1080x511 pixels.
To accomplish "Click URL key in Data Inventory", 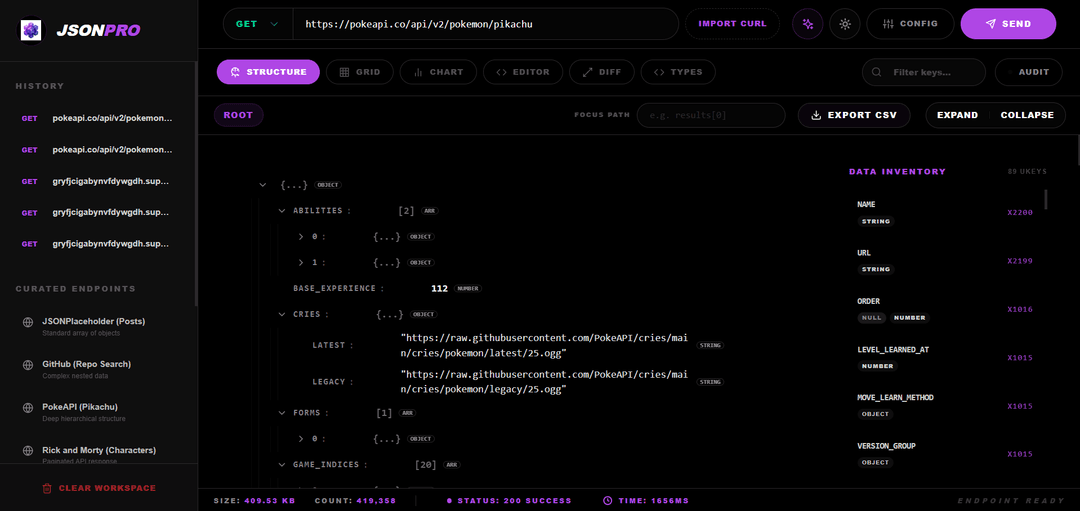I will coord(864,253).
